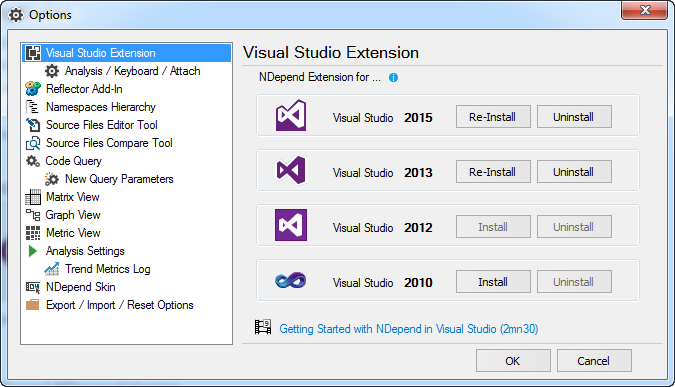Click the Visual Studio 2010 infinity logo
This screenshot has height=387, width=675.
tap(291, 281)
